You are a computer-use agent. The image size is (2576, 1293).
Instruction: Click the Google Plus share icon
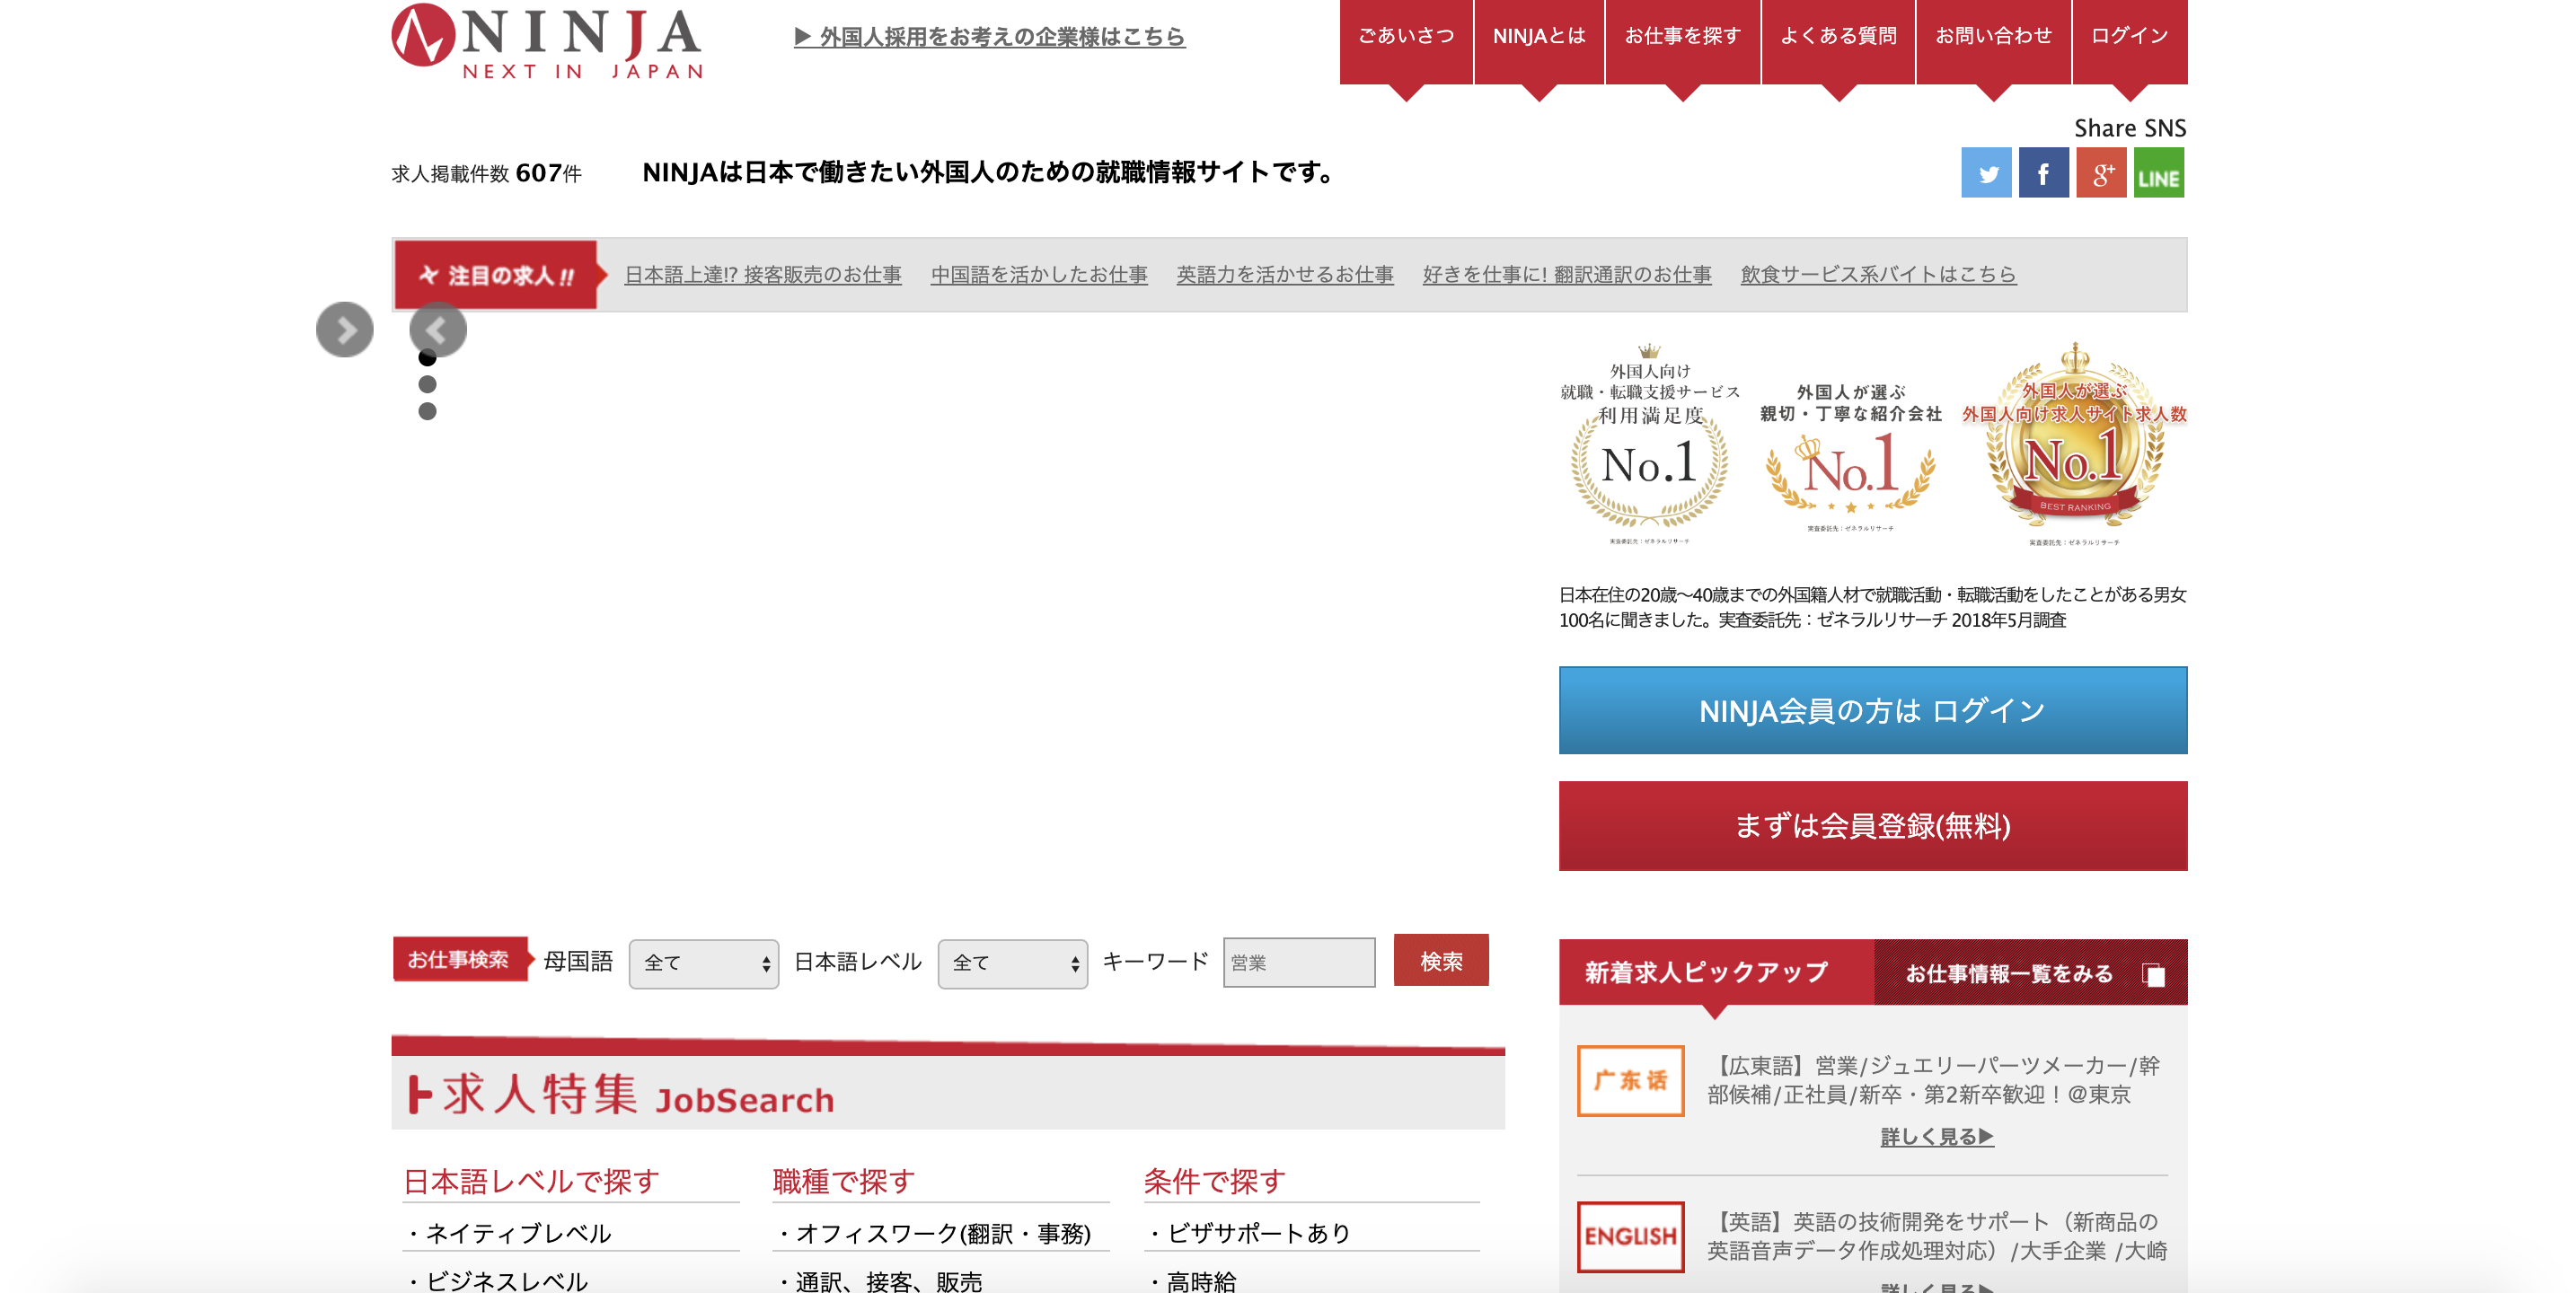pyautogui.click(x=2101, y=173)
